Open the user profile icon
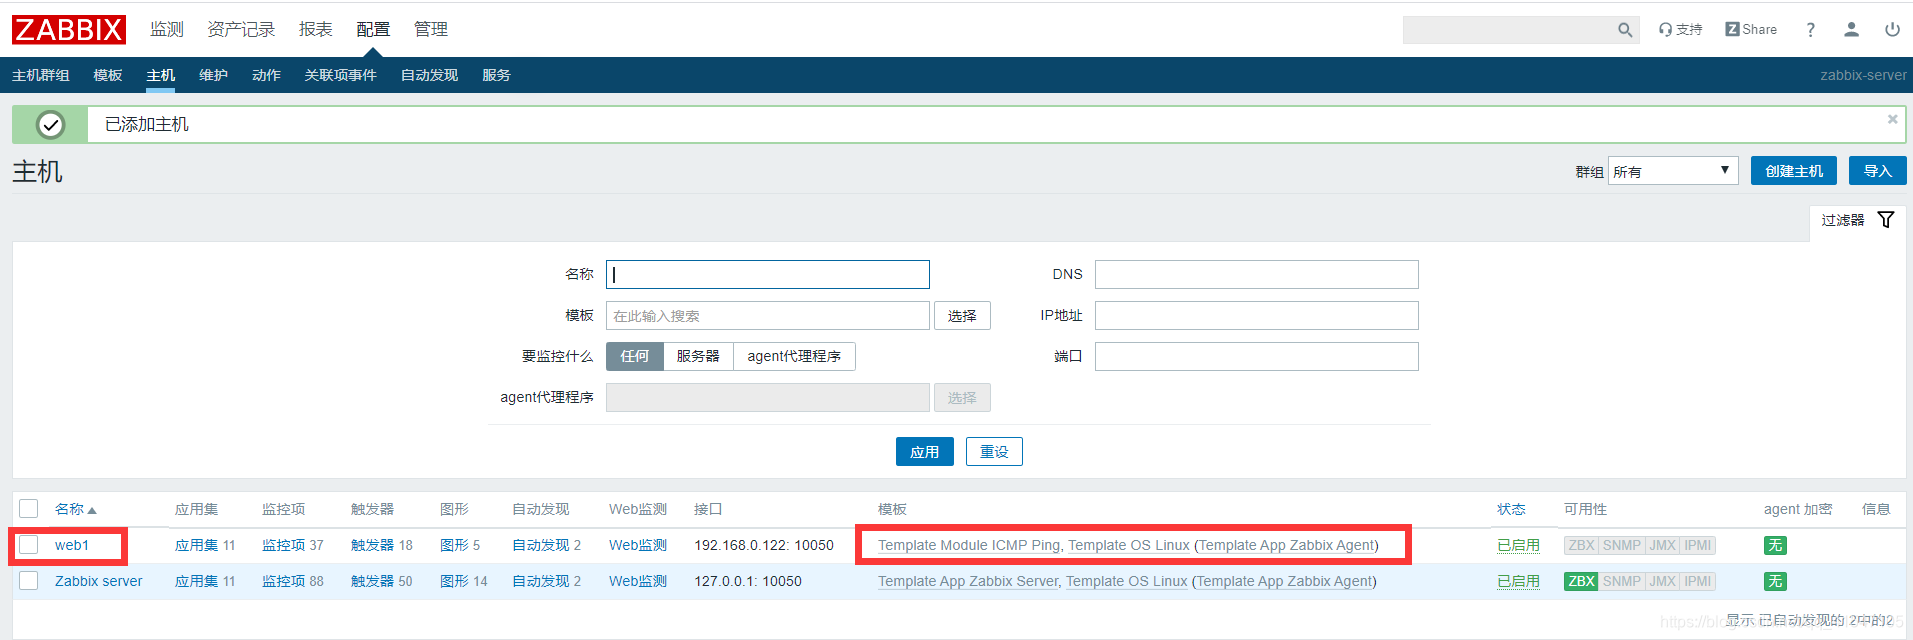Image resolution: width=1913 pixels, height=640 pixels. (x=1851, y=30)
